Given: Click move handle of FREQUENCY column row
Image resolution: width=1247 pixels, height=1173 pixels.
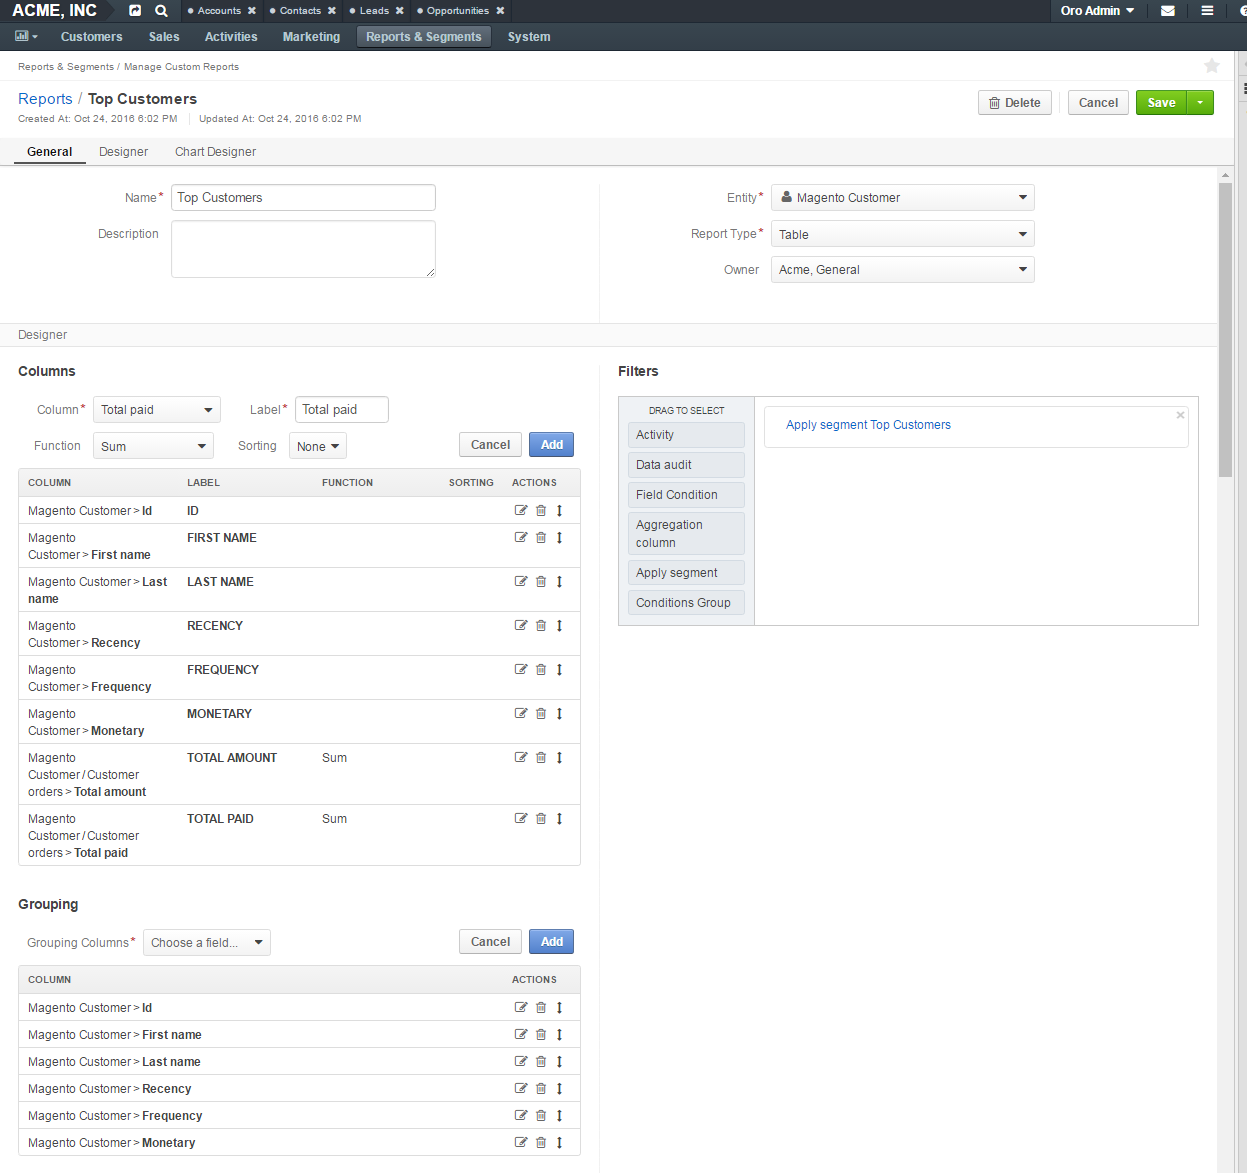Looking at the screenshot, I should 559,669.
